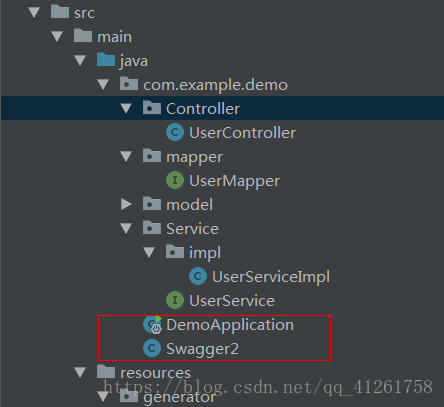Open DemoApplication file name
444x407 pixels.
(230, 325)
